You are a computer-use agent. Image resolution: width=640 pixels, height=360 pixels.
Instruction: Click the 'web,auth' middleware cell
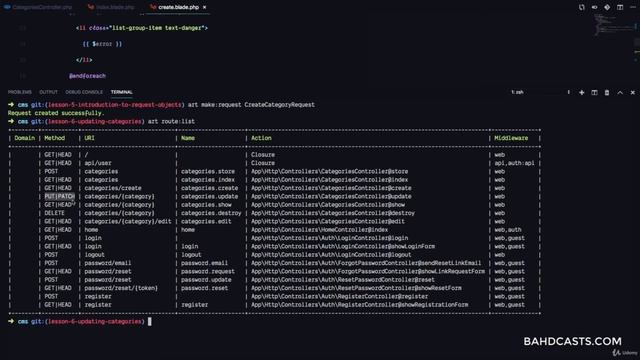pyautogui.click(x=508, y=230)
